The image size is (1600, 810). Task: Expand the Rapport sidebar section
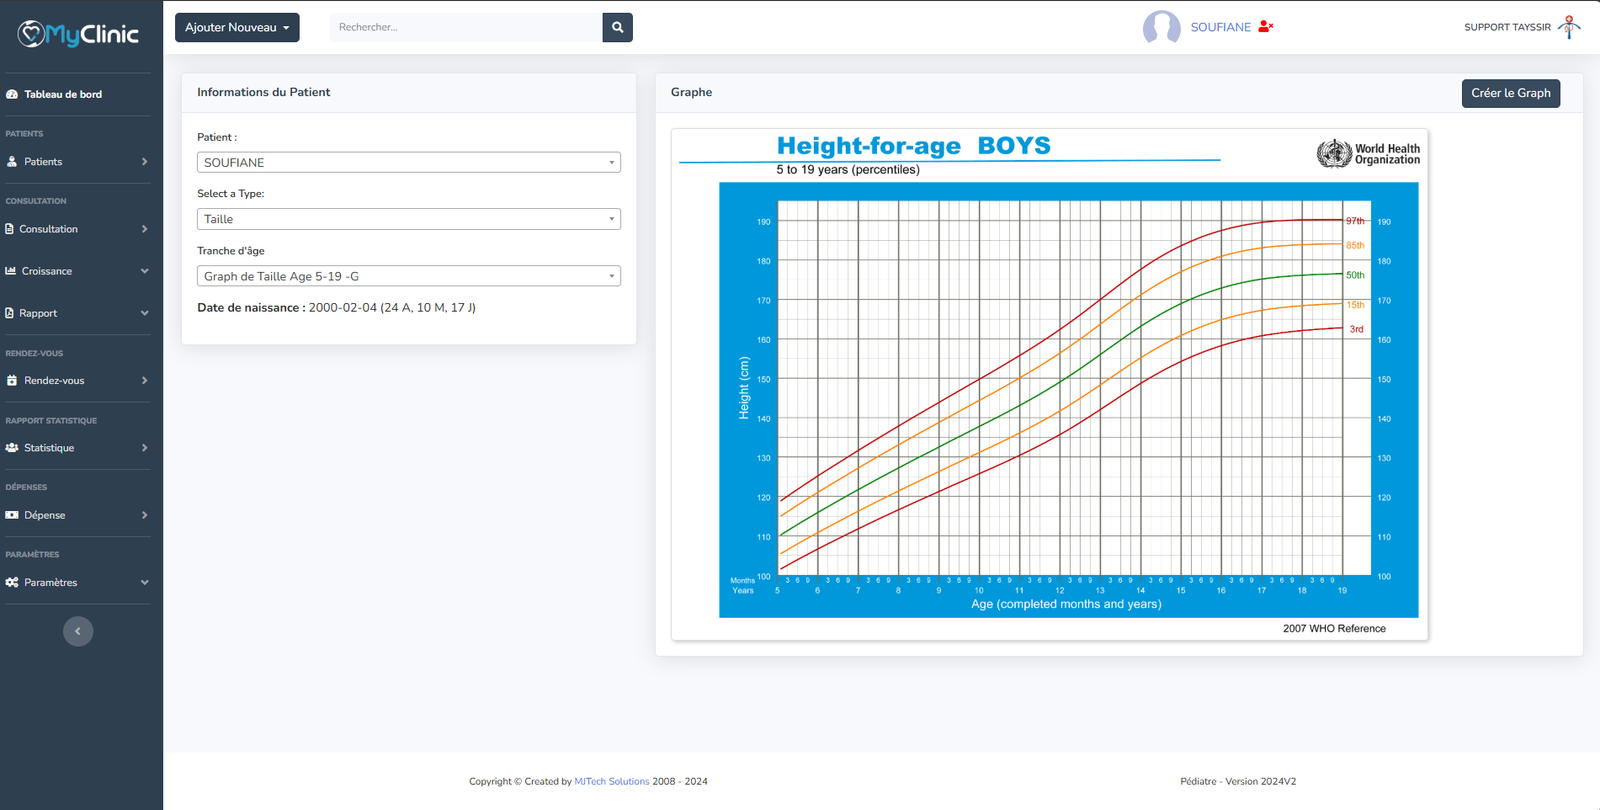pos(77,313)
